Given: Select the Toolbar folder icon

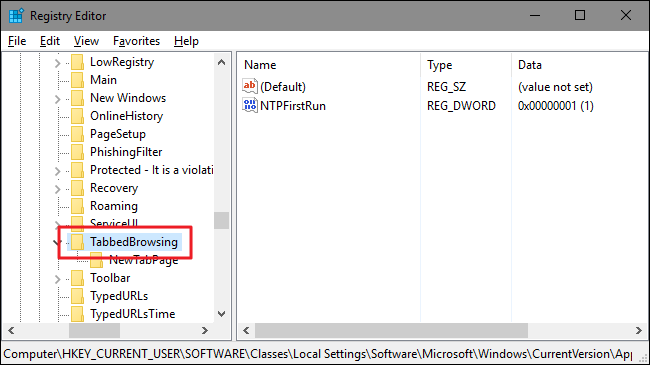Looking at the screenshot, I should coord(77,278).
